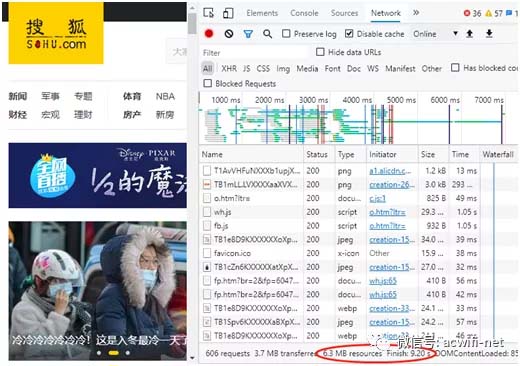Toggle the filter funnel icon
The height and width of the screenshot is (366, 520).
click(x=248, y=34)
